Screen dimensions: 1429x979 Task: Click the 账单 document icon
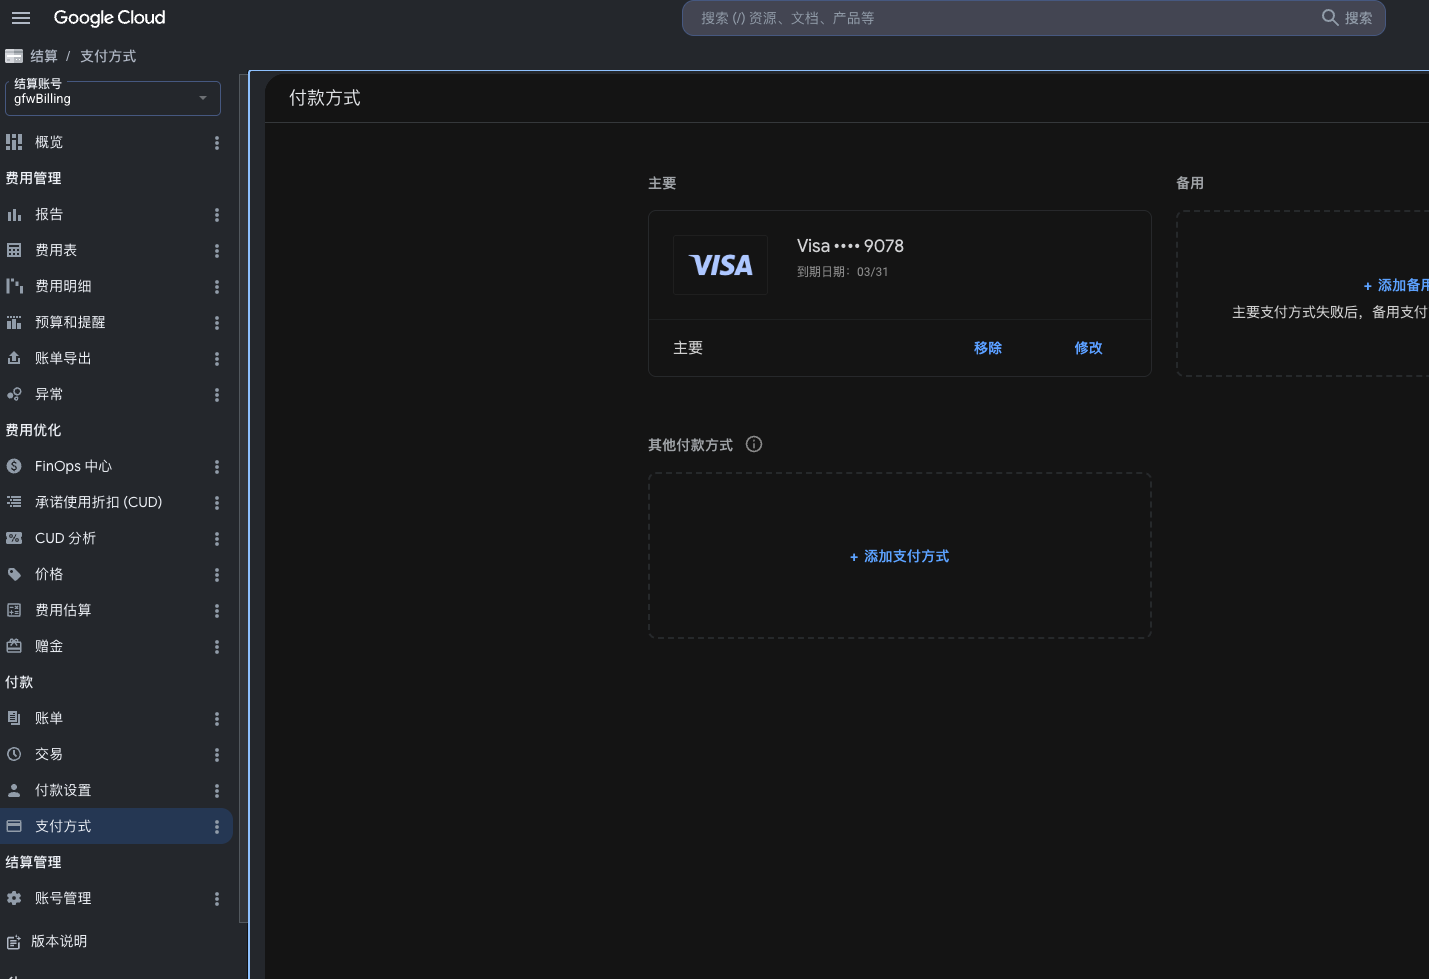(14, 718)
